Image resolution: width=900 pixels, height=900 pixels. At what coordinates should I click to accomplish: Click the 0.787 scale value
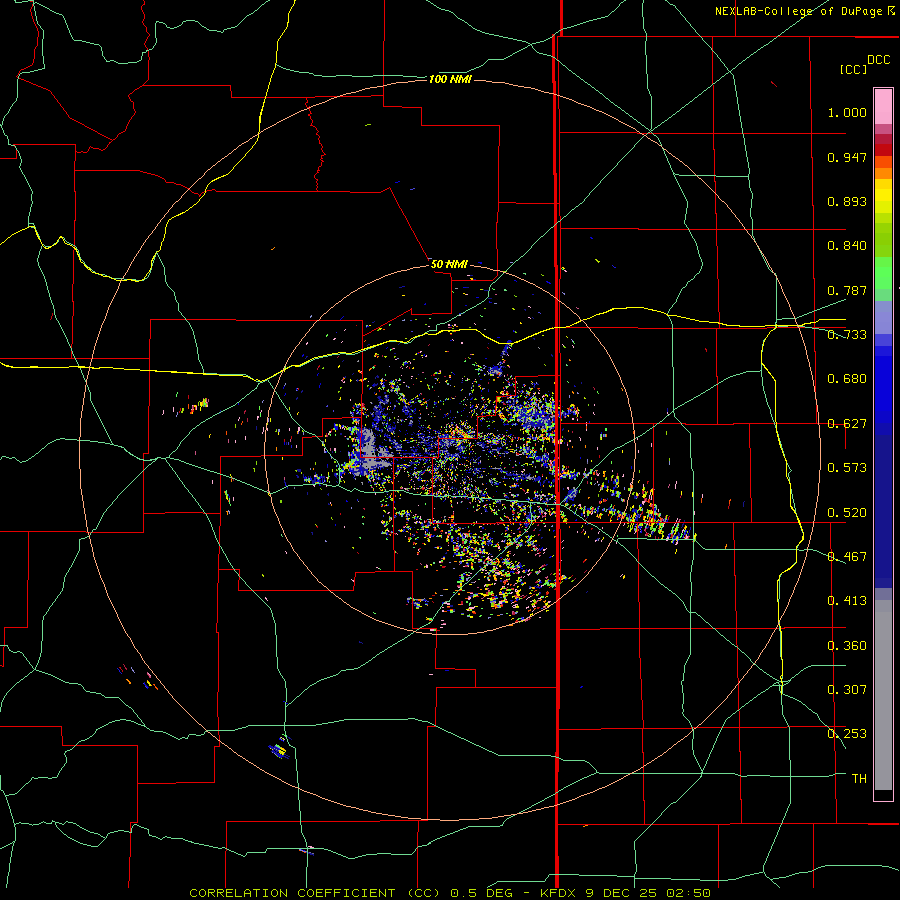point(847,290)
